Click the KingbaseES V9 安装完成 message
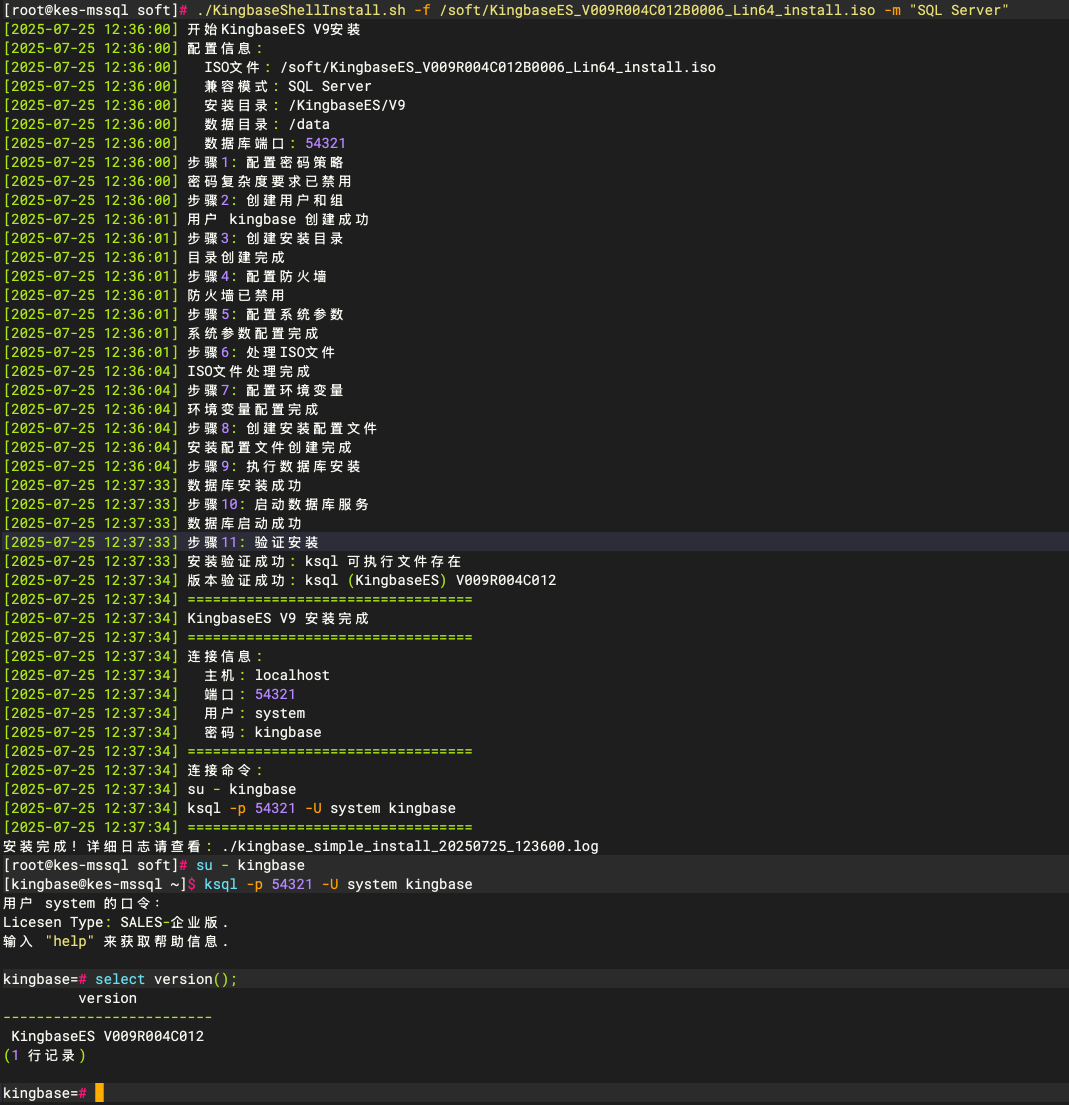The height and width of the screenshot is (1105, 1069). click(278, 618)
